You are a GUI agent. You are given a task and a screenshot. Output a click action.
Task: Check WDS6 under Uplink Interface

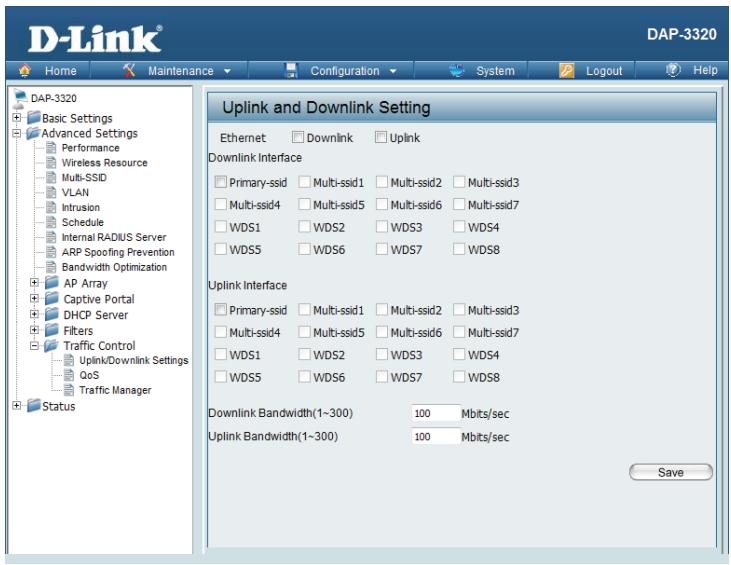tap(304, 377)
